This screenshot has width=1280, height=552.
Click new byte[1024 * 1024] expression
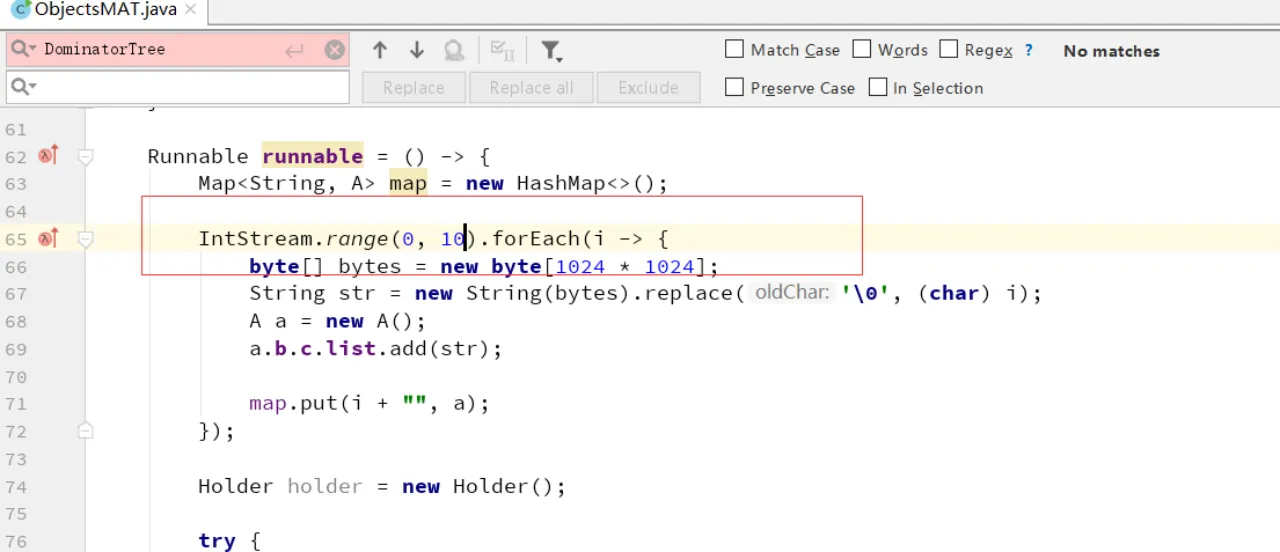coord(573,266)
